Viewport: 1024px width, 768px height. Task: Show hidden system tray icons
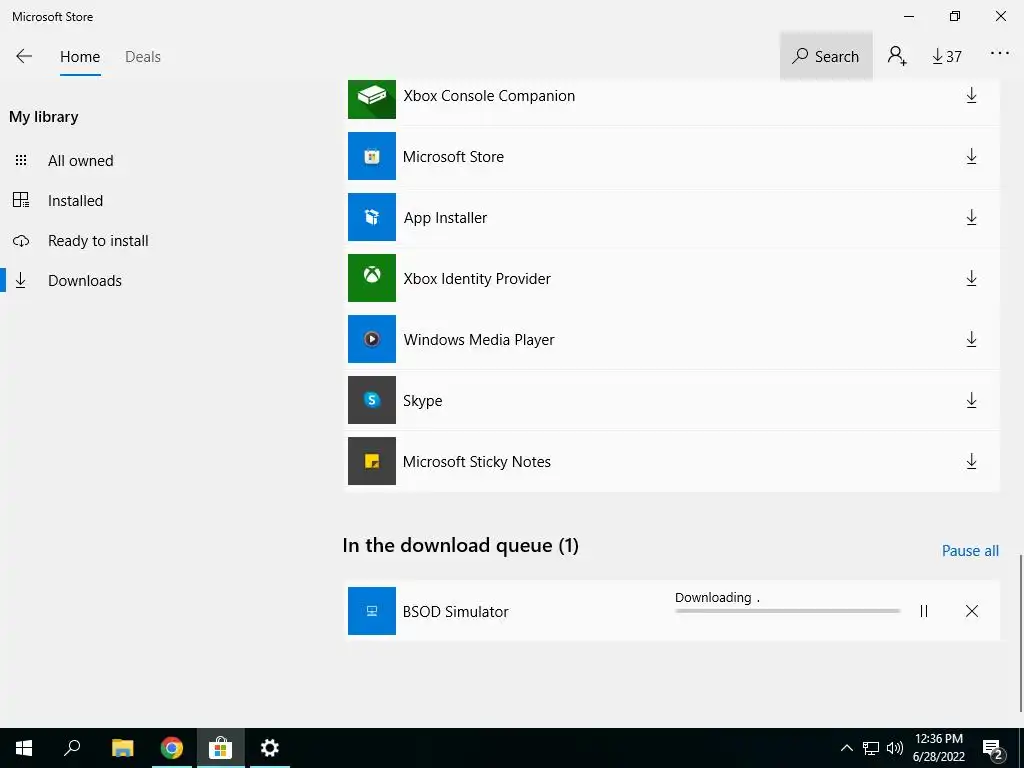pyautogui.click(x=846, y=748)
